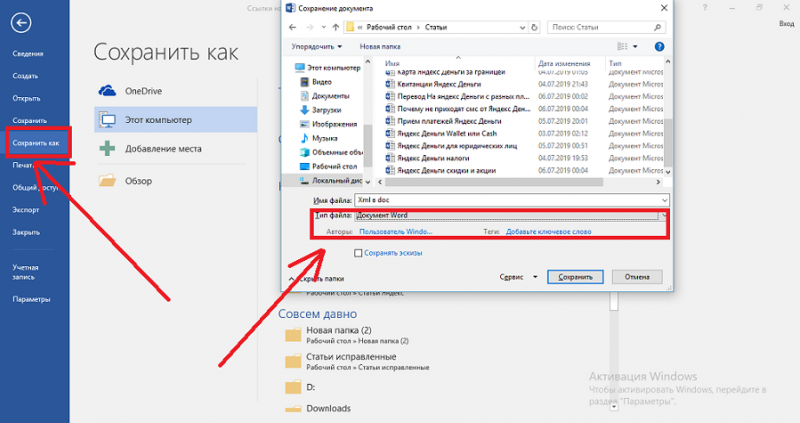This screenshot has height=423, width=800.
Task: Click Пользователь Windo... author link
Action: 396,232
